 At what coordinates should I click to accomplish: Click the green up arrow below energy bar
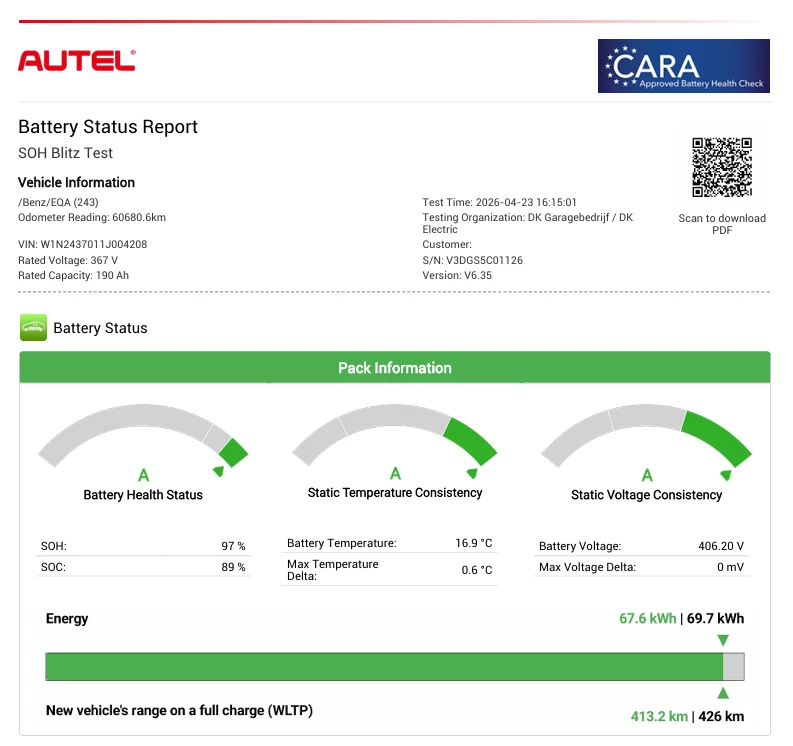click(x=723, y=693)
